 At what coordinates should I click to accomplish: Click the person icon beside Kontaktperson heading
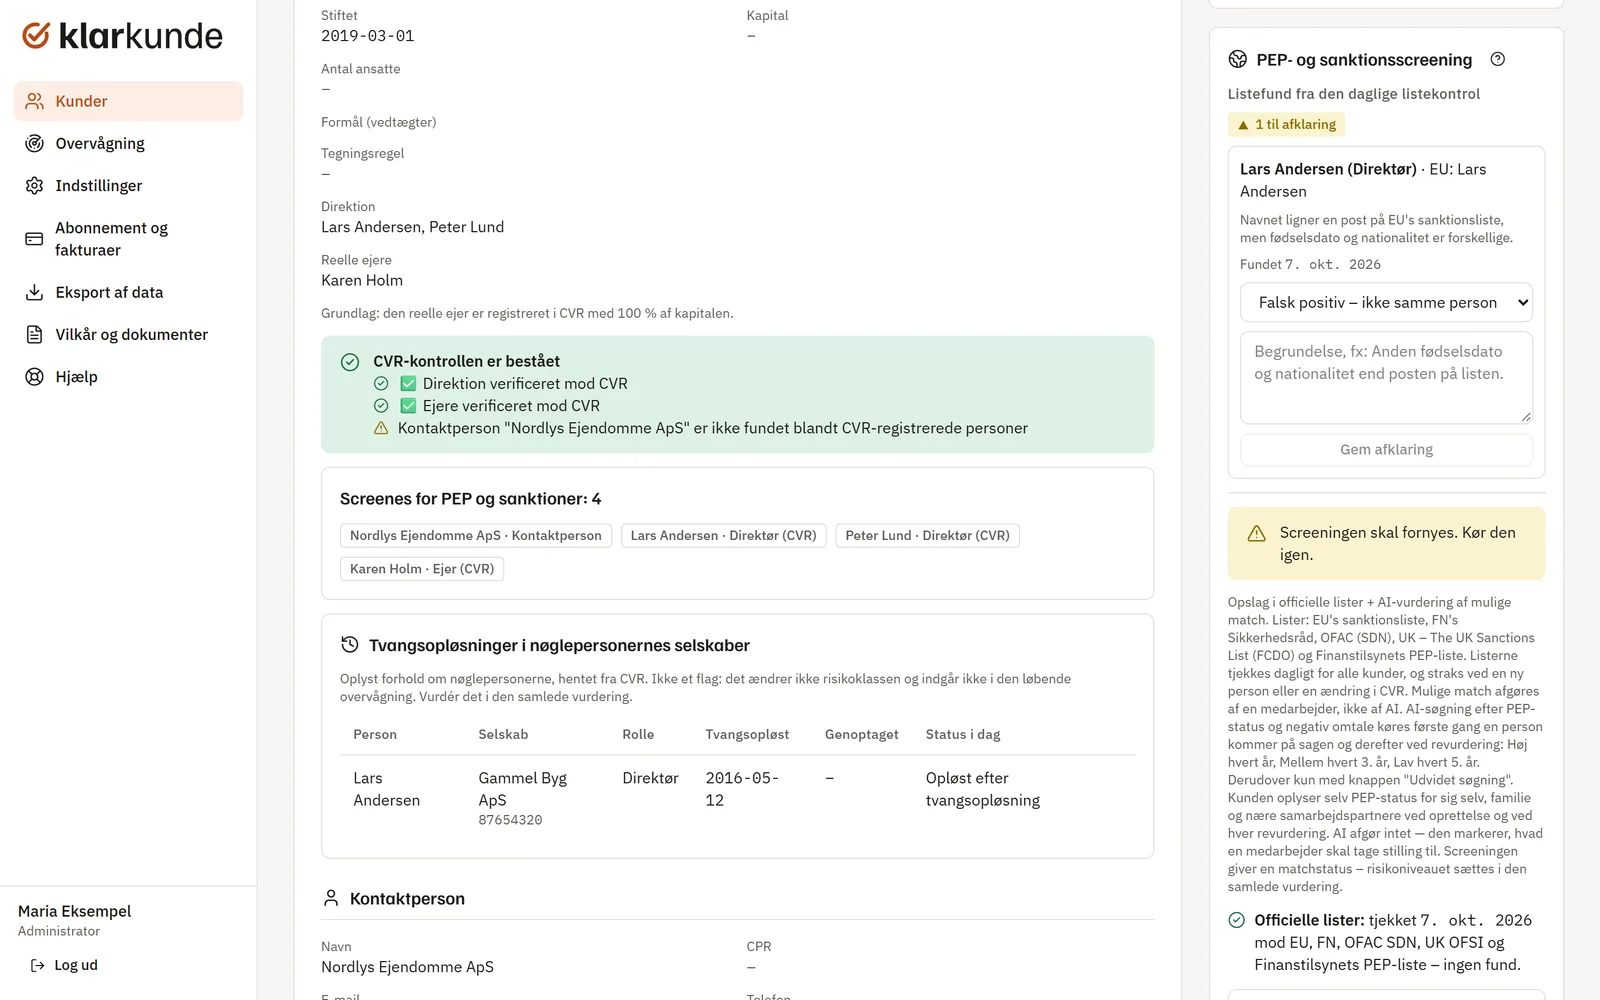pos(331,898)
